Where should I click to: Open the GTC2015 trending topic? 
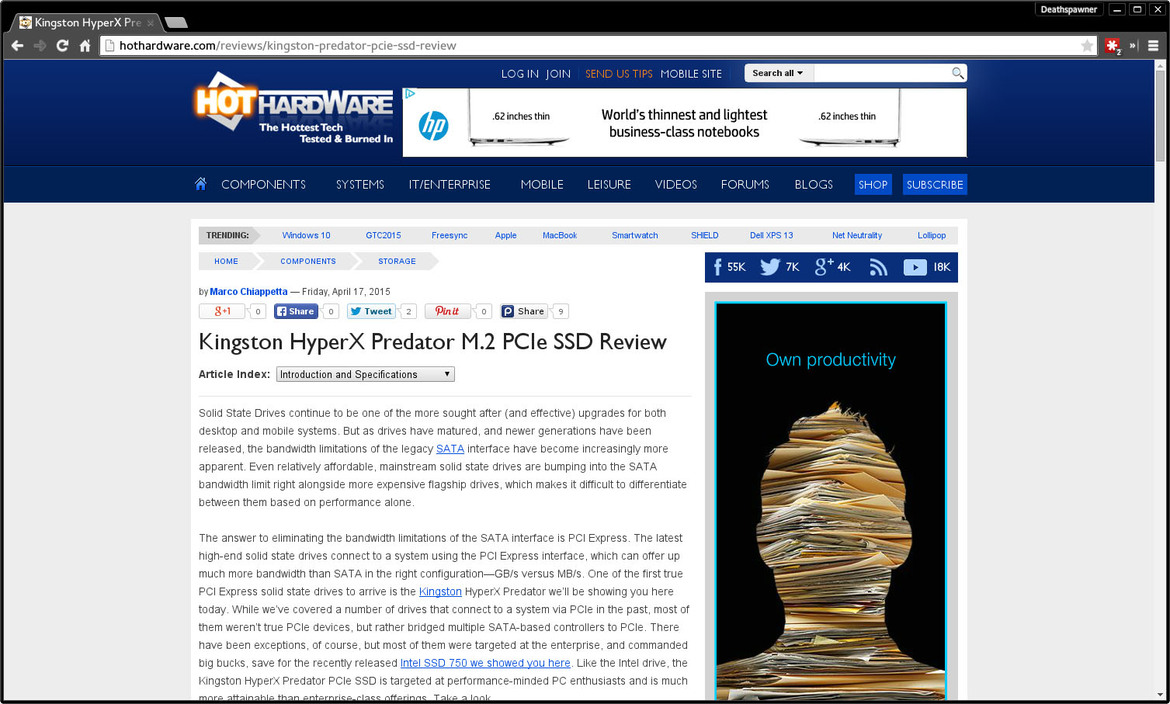coord(383,235)
